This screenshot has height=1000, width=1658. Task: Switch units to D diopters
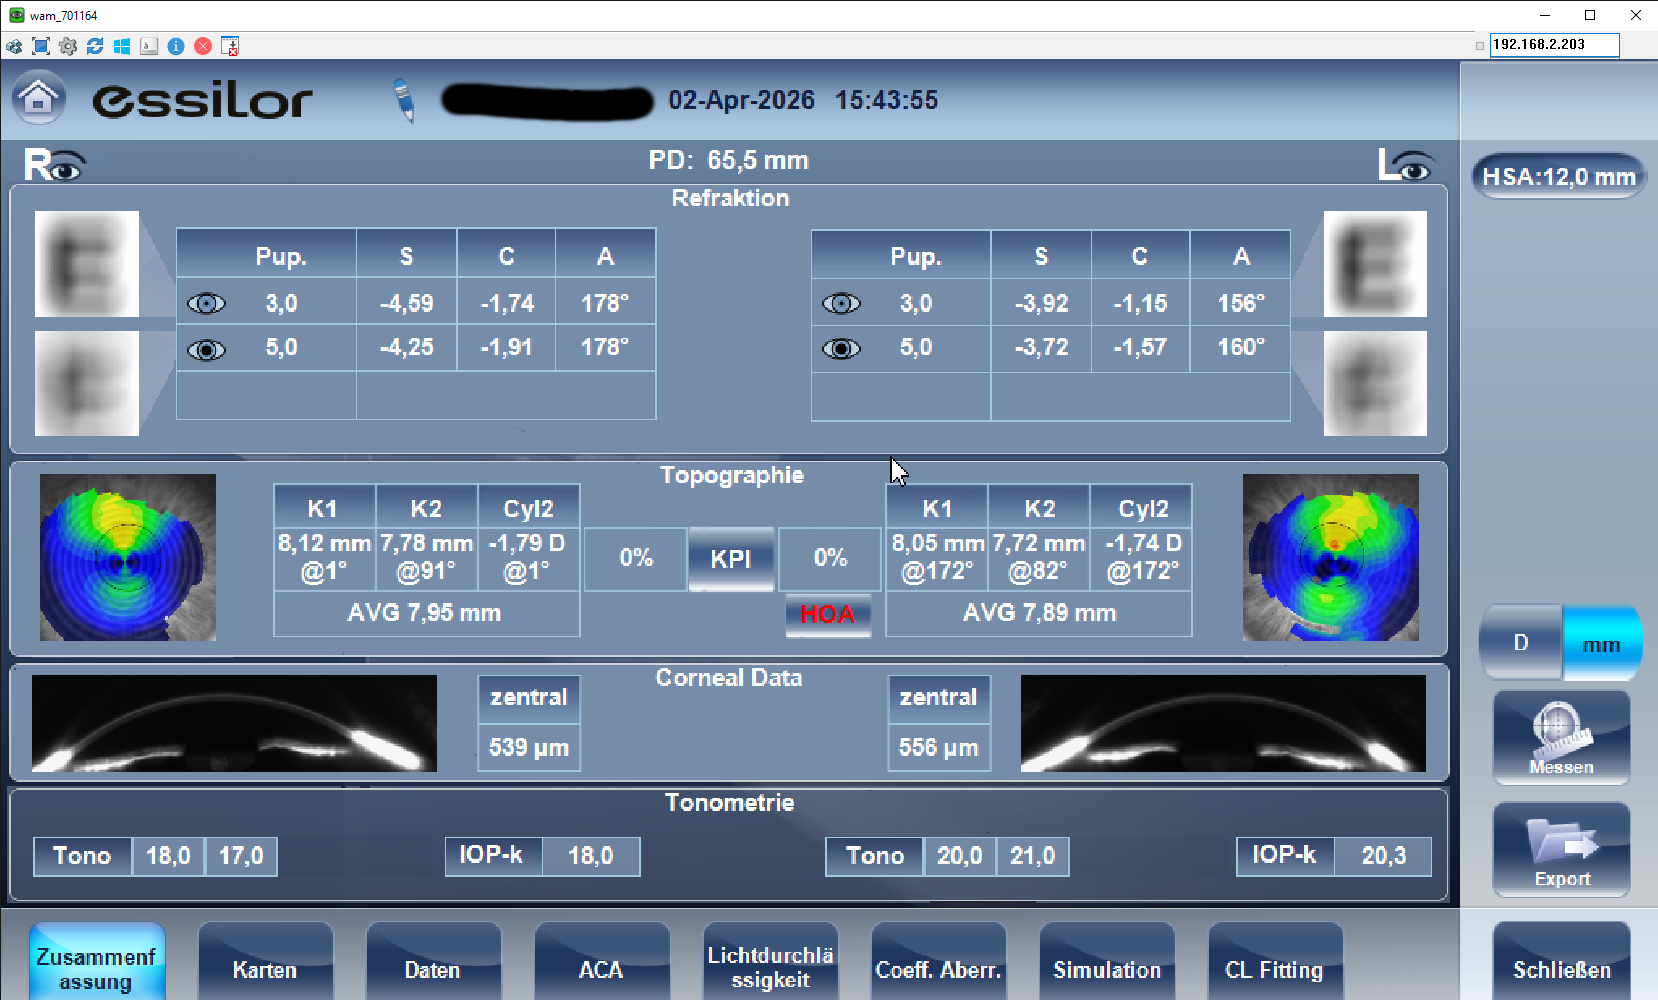pyautogui.click(x=1520, y=643)
